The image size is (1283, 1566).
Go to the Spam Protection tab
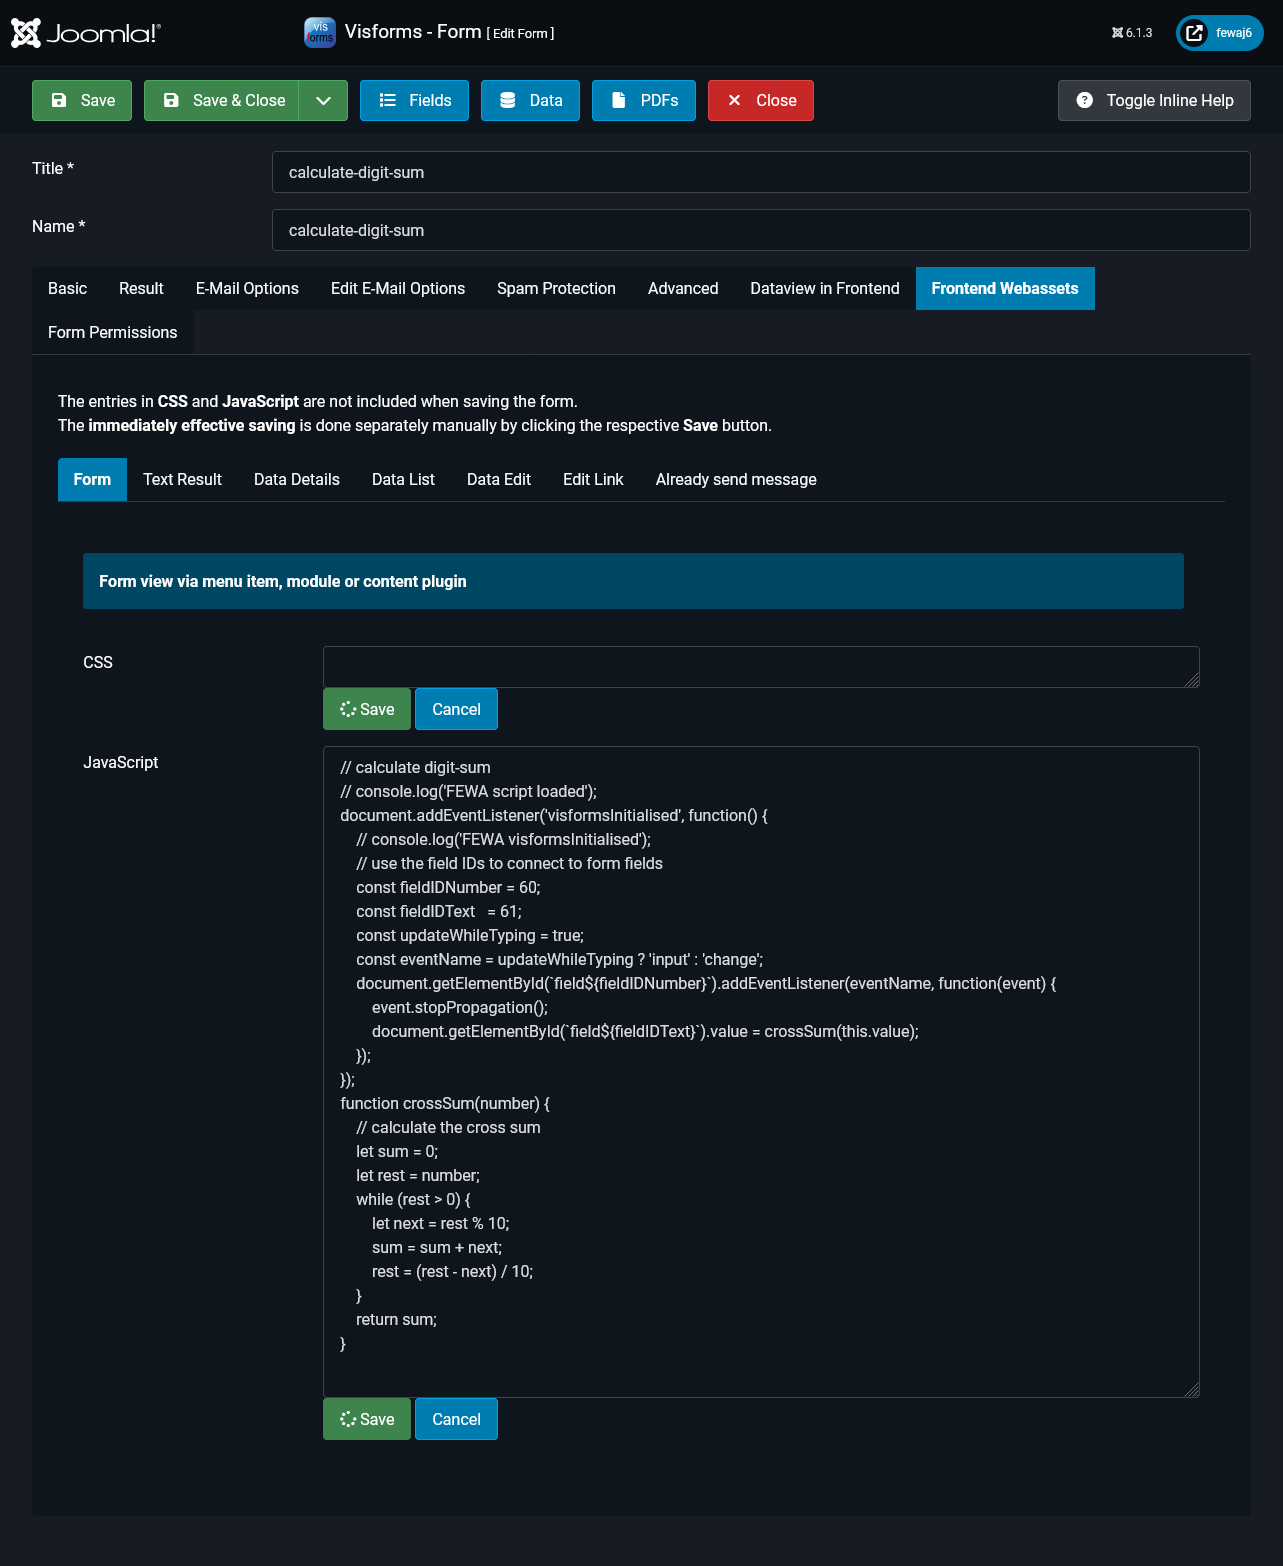coord(556,288)
